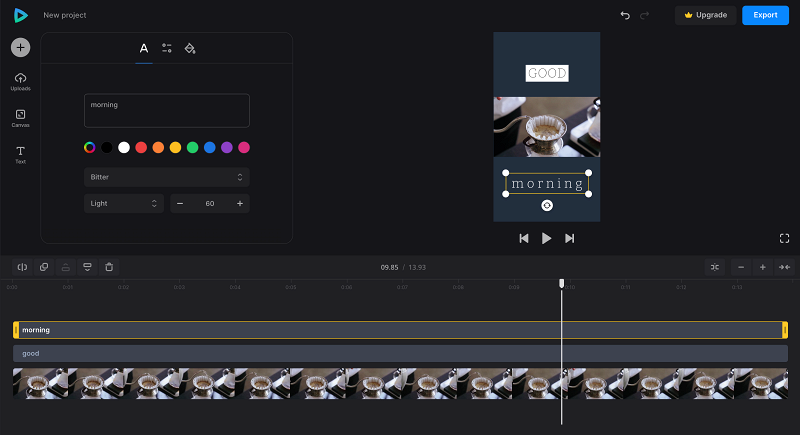Viewport: 800px width, 435px height.
Task: Select the green color swatch
Action: tap(192, 147)
